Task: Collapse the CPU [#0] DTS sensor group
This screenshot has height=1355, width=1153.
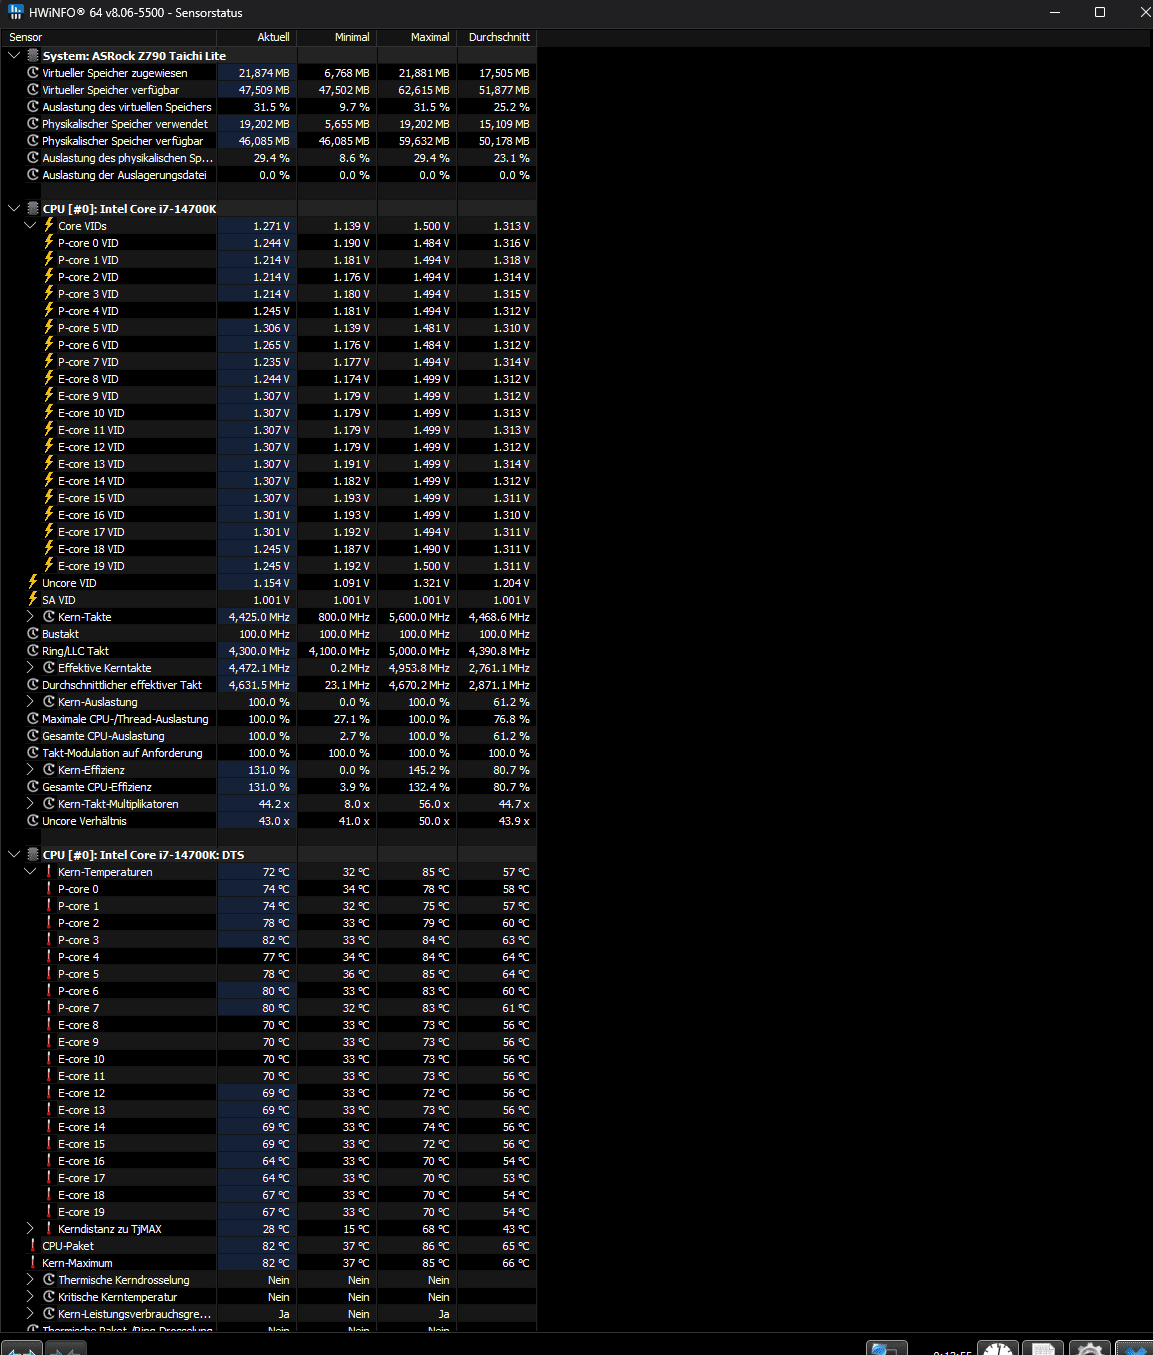Action: click(x=14, y=855)
